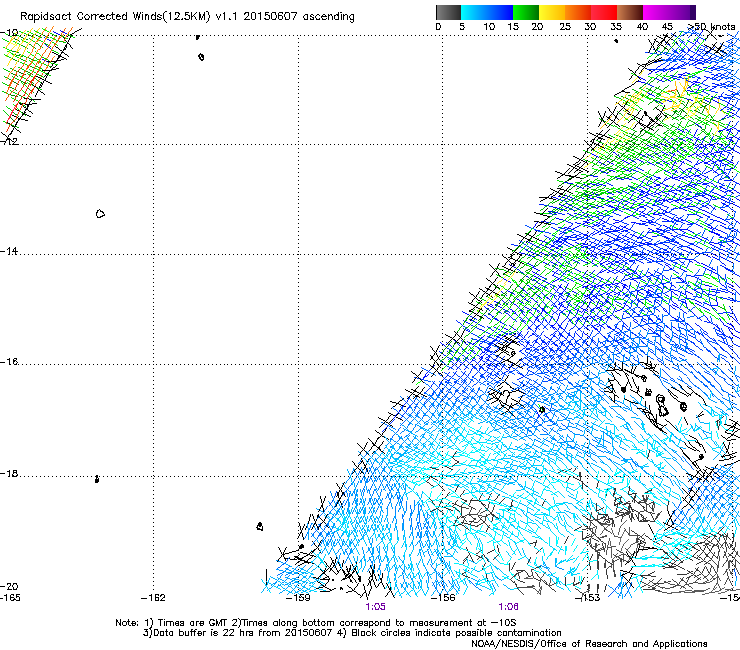Viewport: 740px width, 650px height.
Task: Click the '-12' latitude axis label
Action: coord(9,141)
